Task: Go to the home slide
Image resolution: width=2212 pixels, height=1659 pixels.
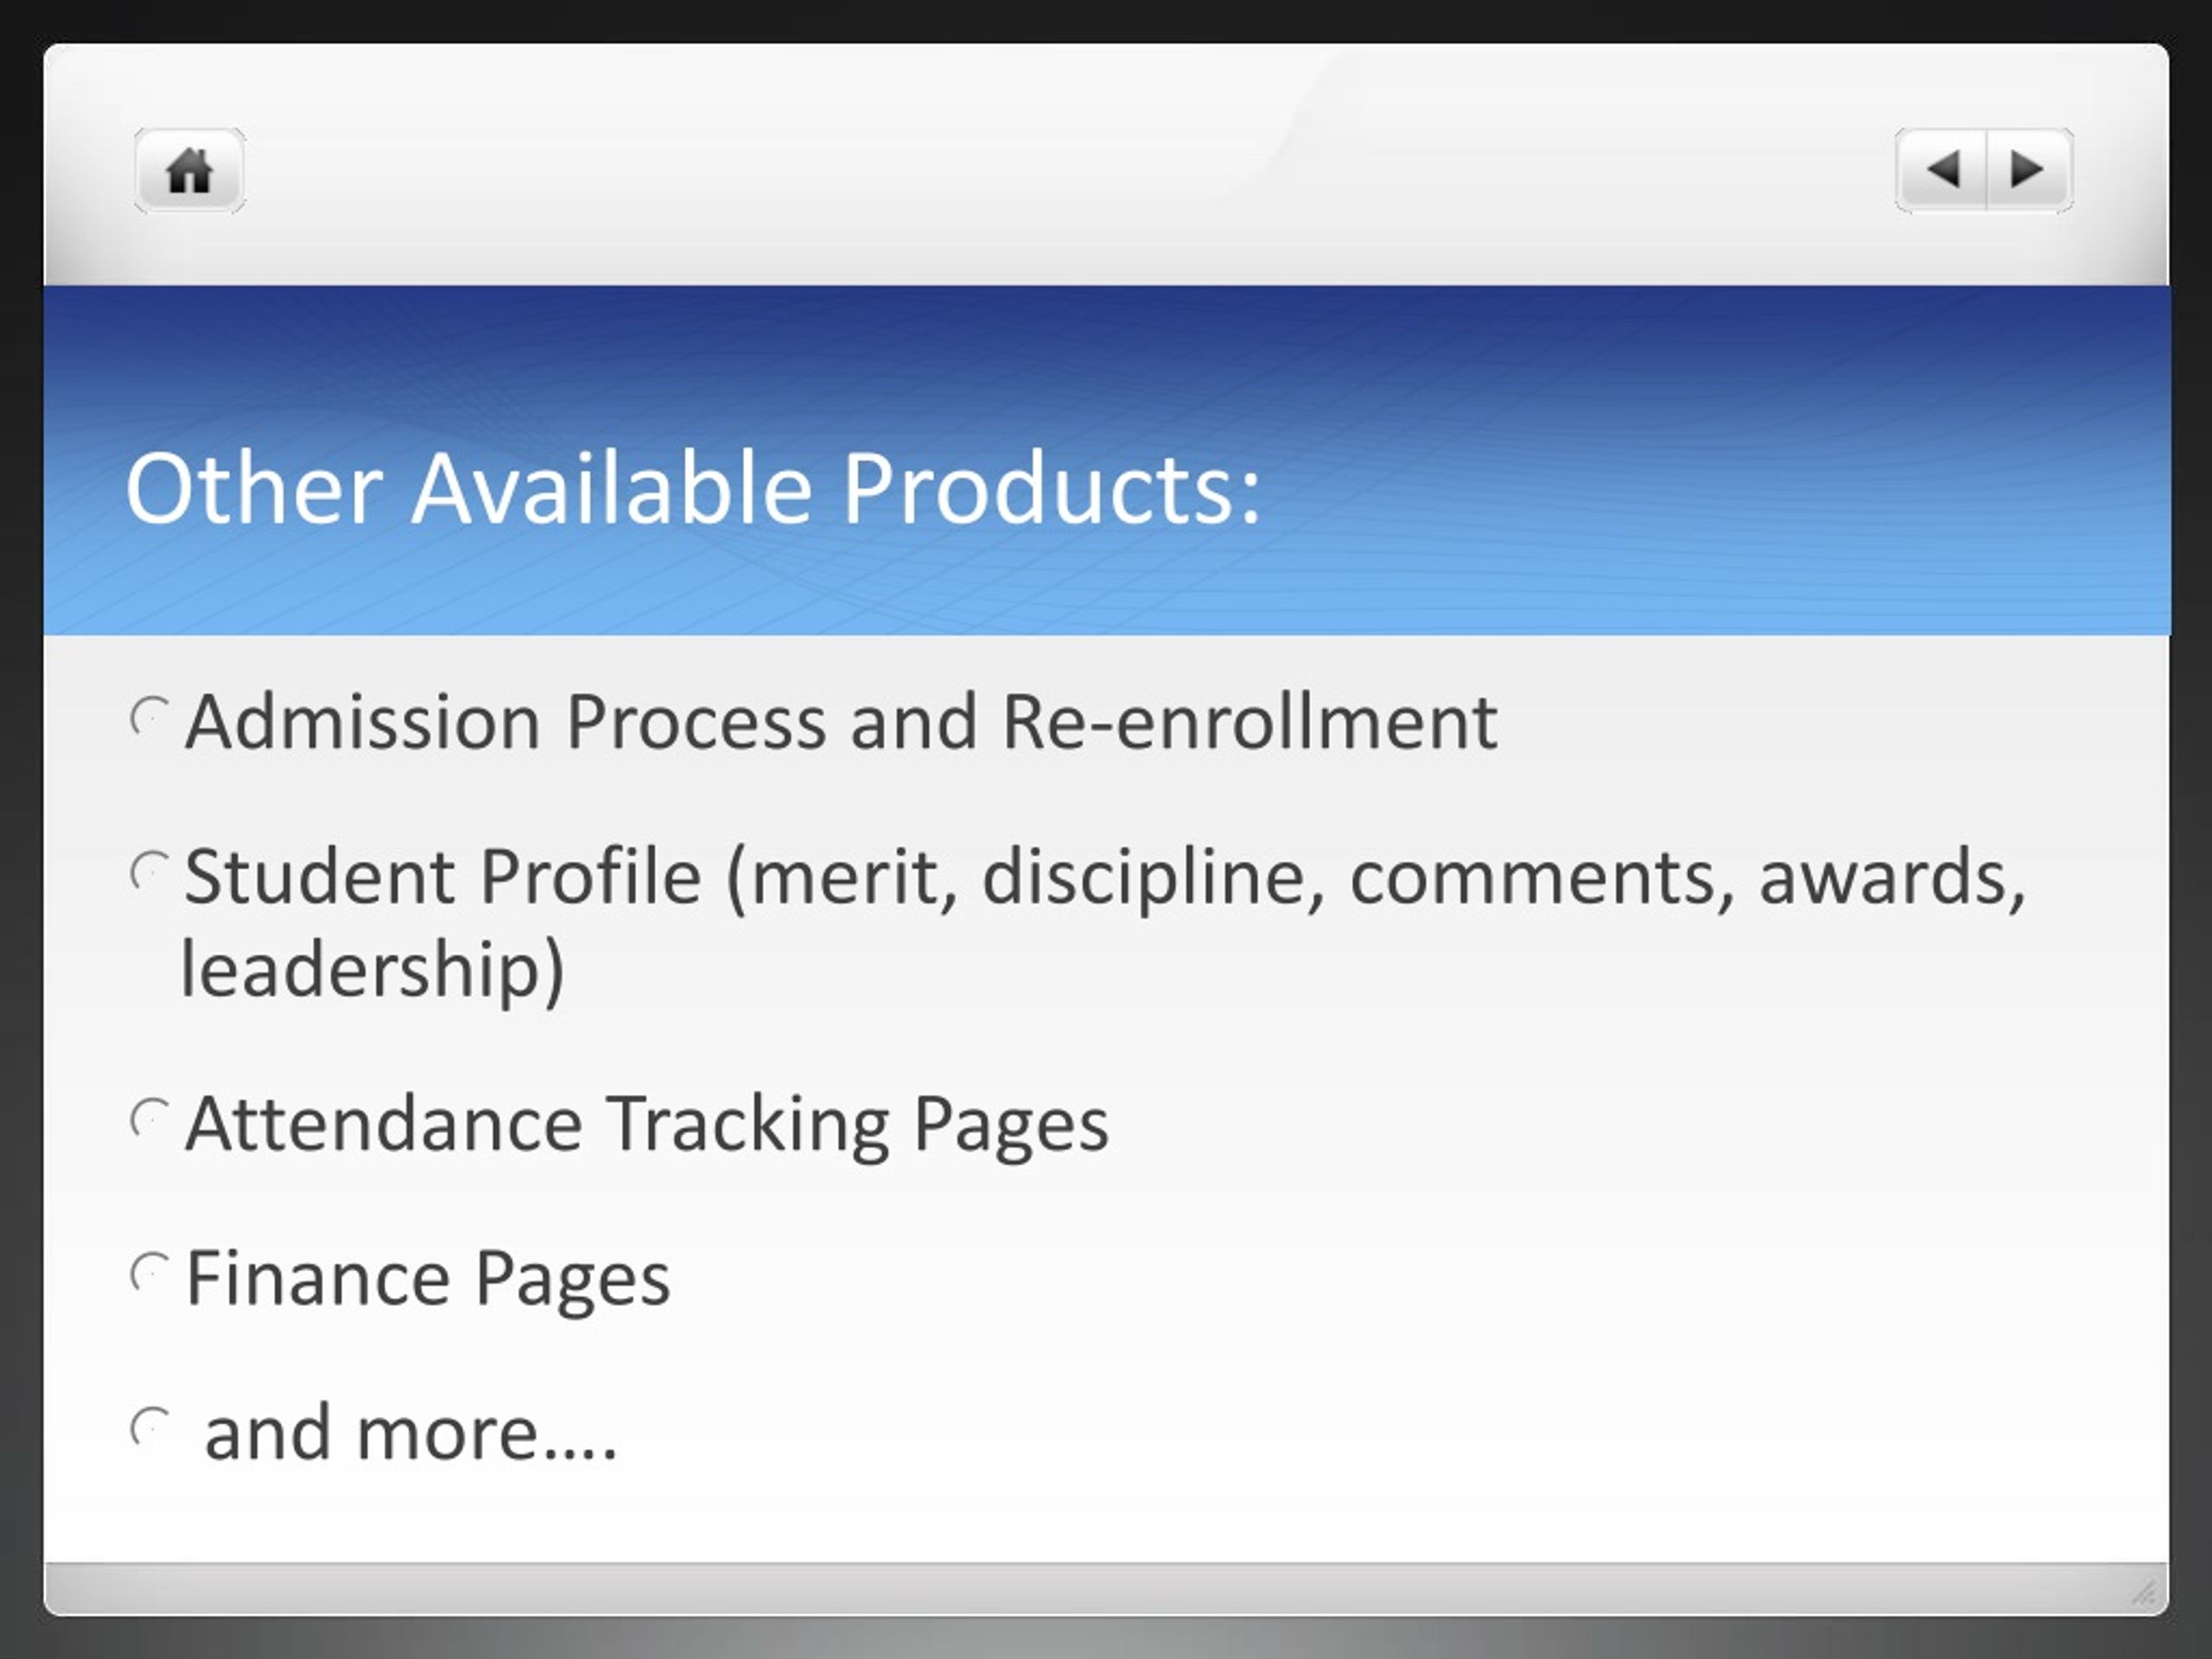Action: pos(190,170)
